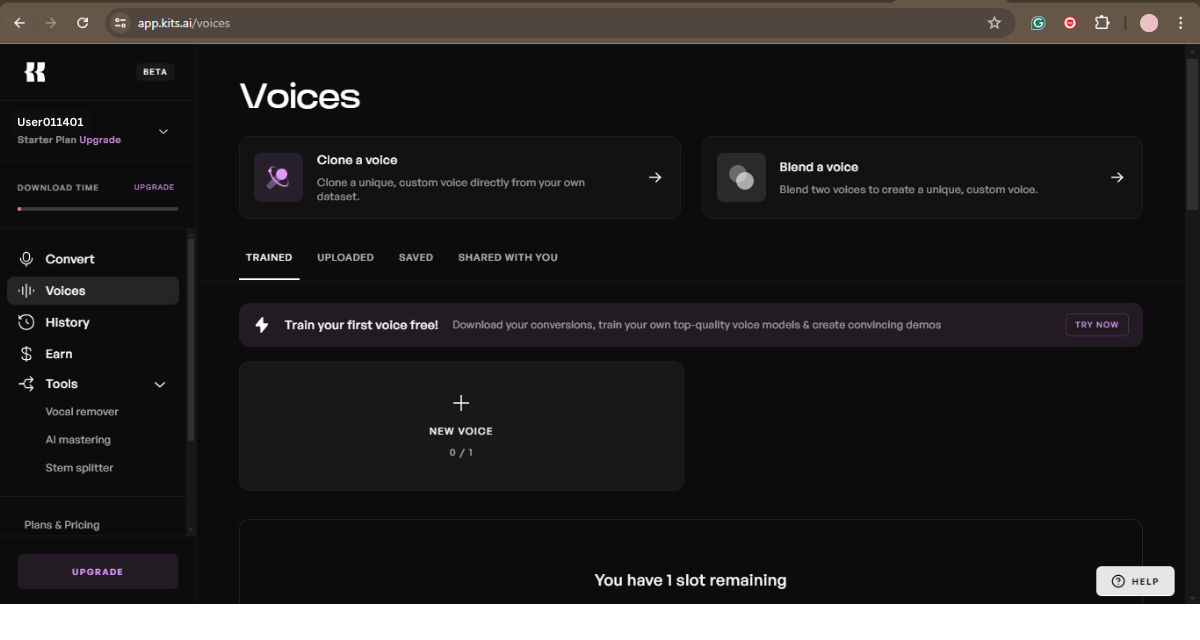The width and height of the screenshot is (1200, 640).
Task: Open Convert via the microphone icon
Action: pos(27,259)
